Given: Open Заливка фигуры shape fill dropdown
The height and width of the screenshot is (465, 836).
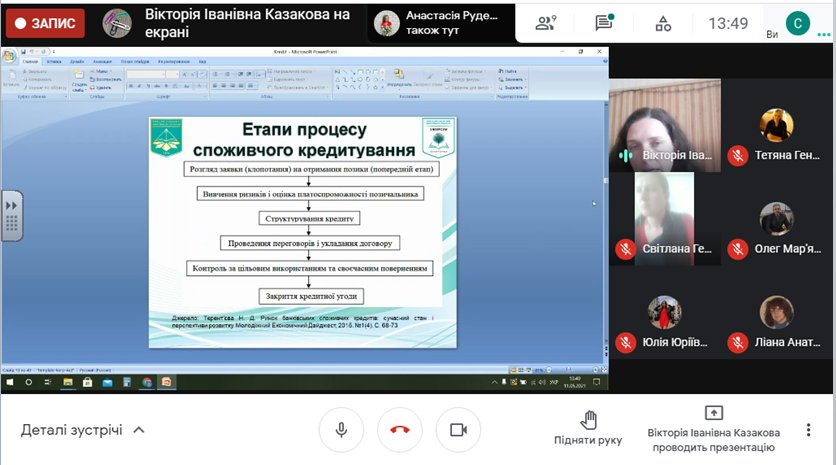Looking at the screenshot, I should pos(465,71).
